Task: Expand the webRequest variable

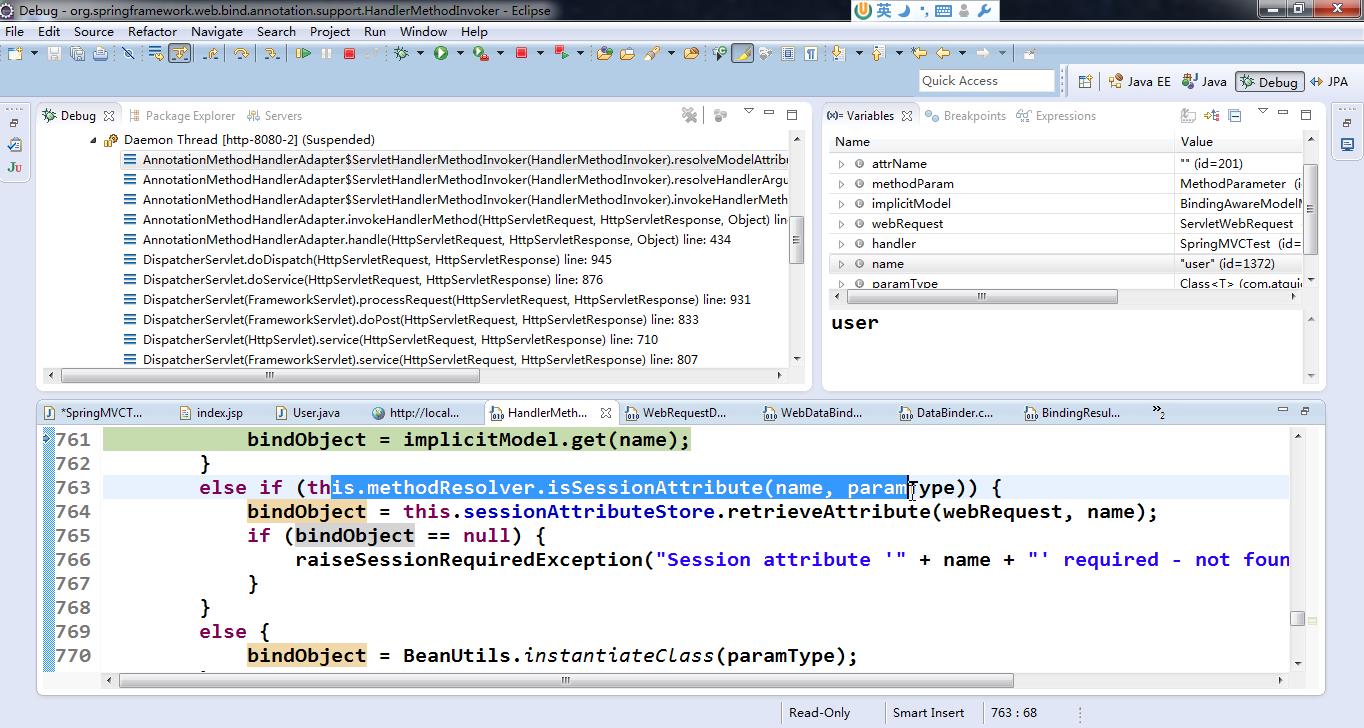Action: click(841, 224)
